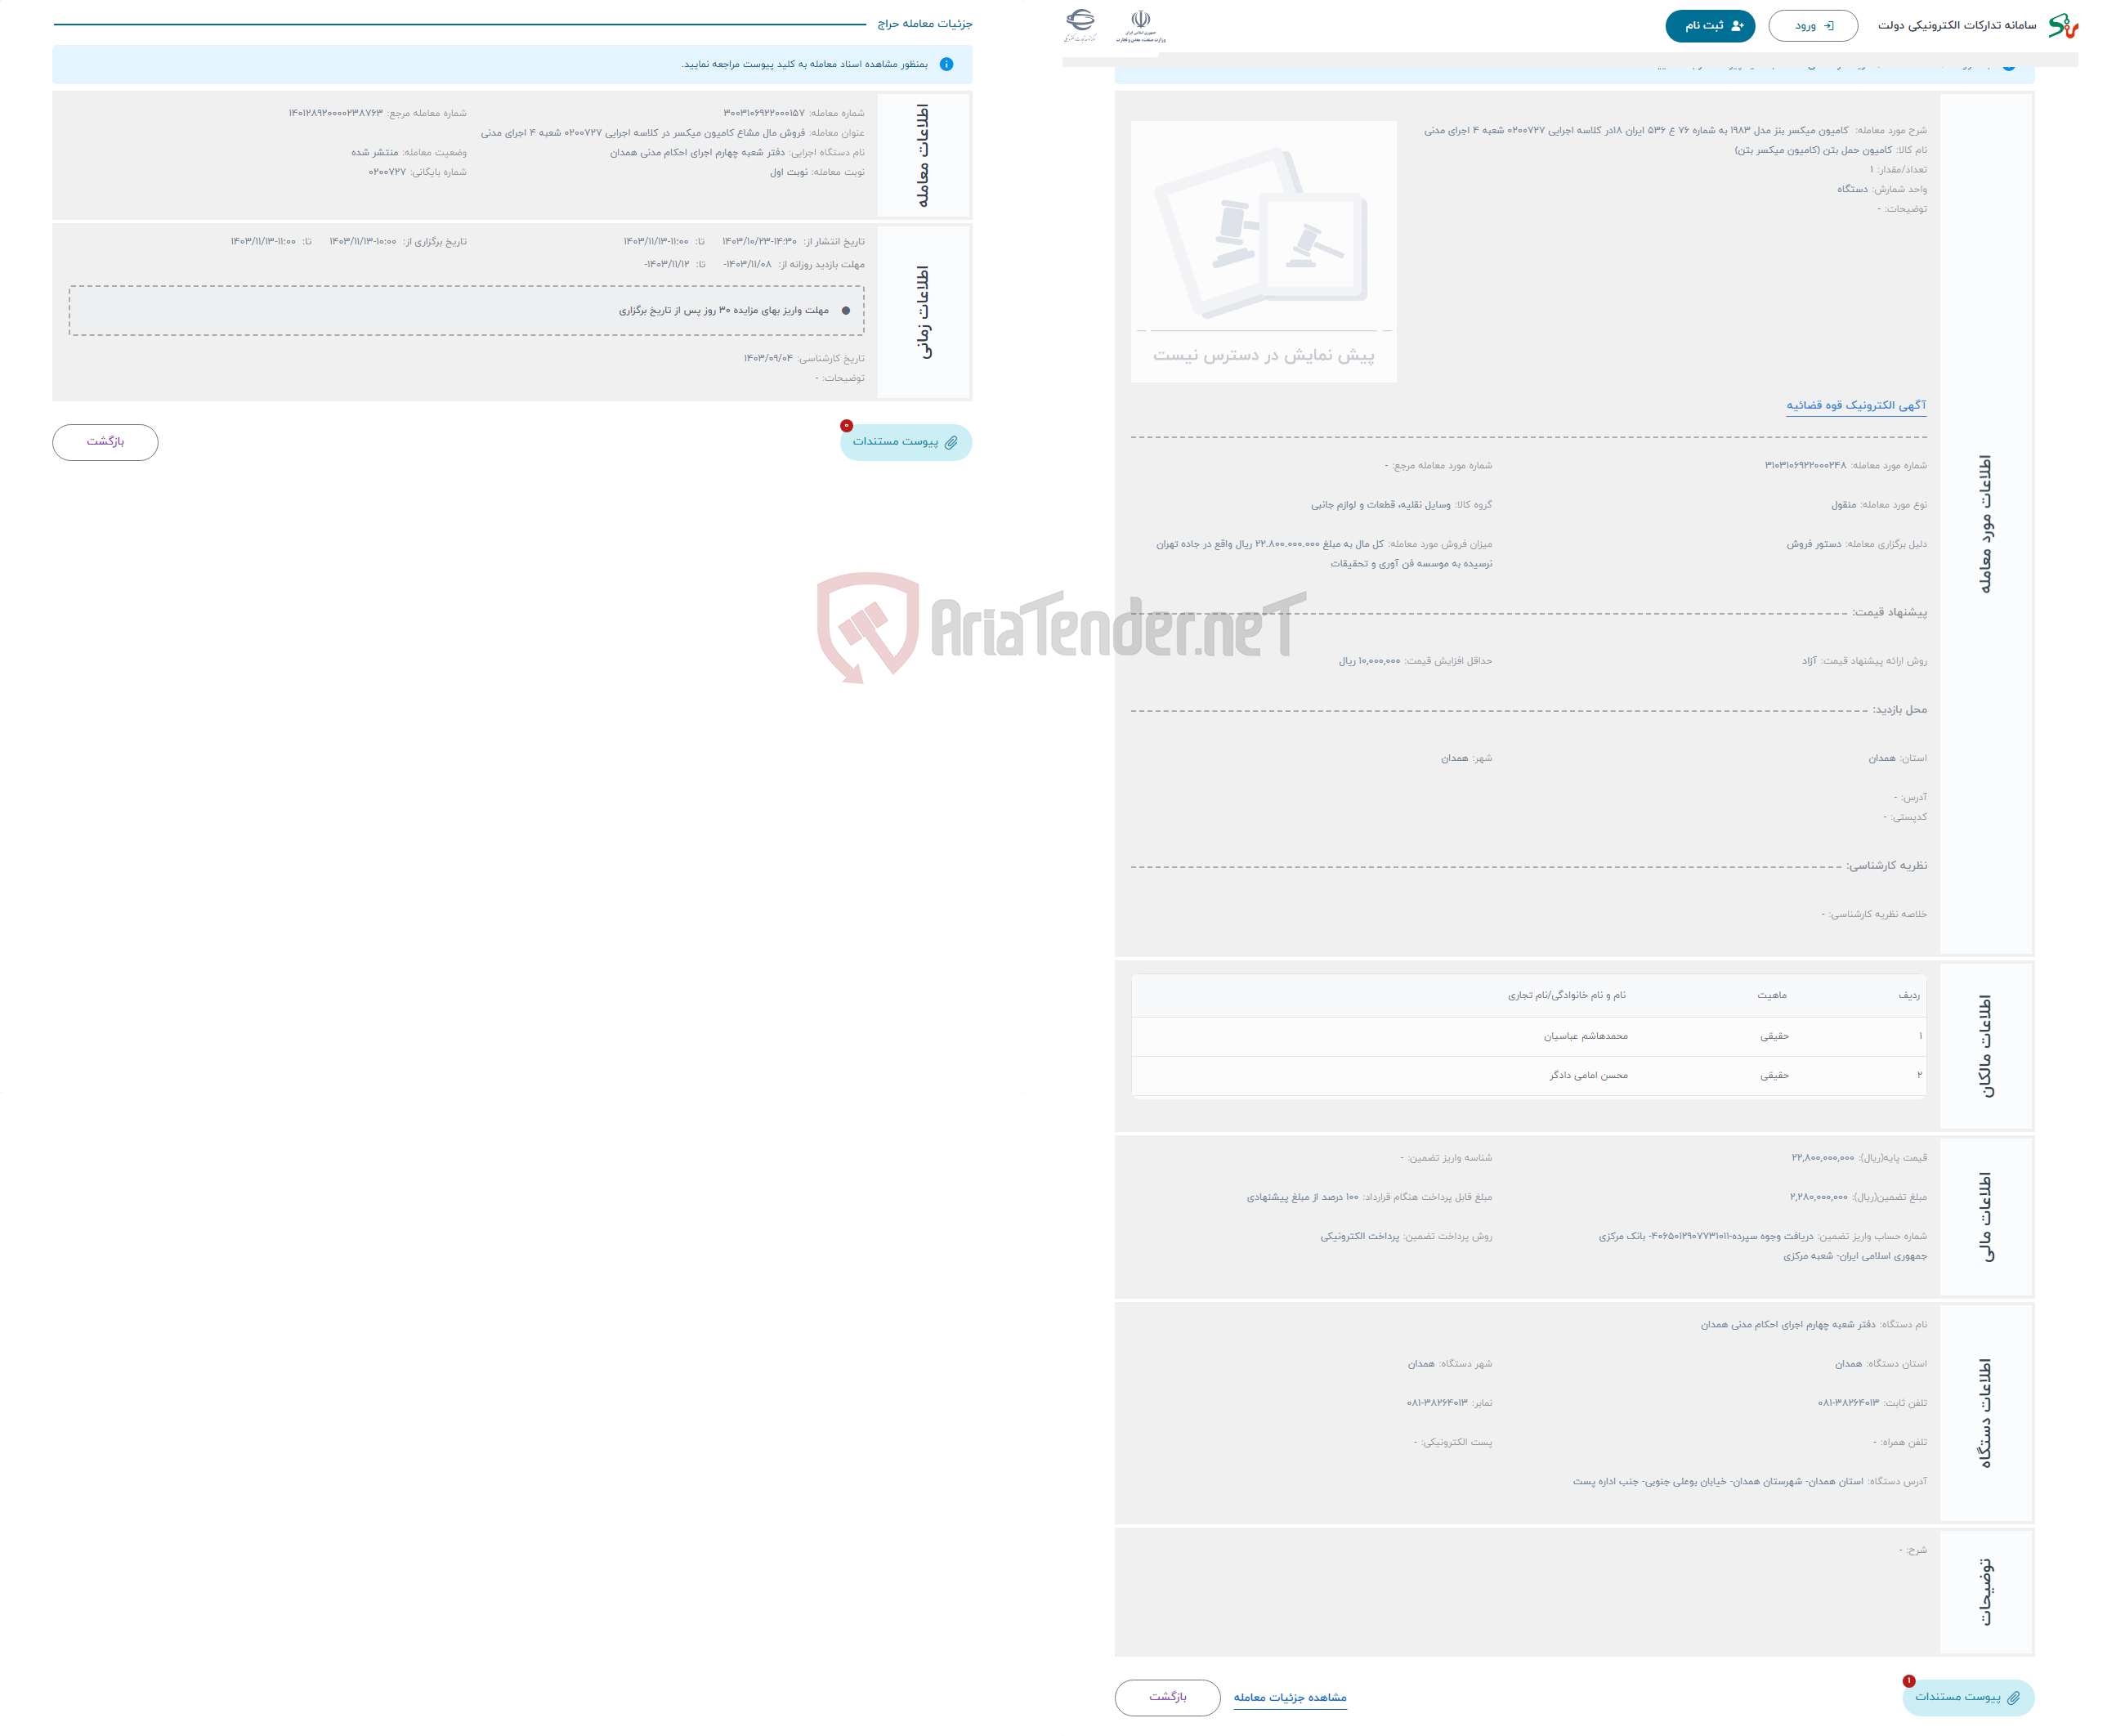Click the info alert icon near top notice

(x=950, y=65)
